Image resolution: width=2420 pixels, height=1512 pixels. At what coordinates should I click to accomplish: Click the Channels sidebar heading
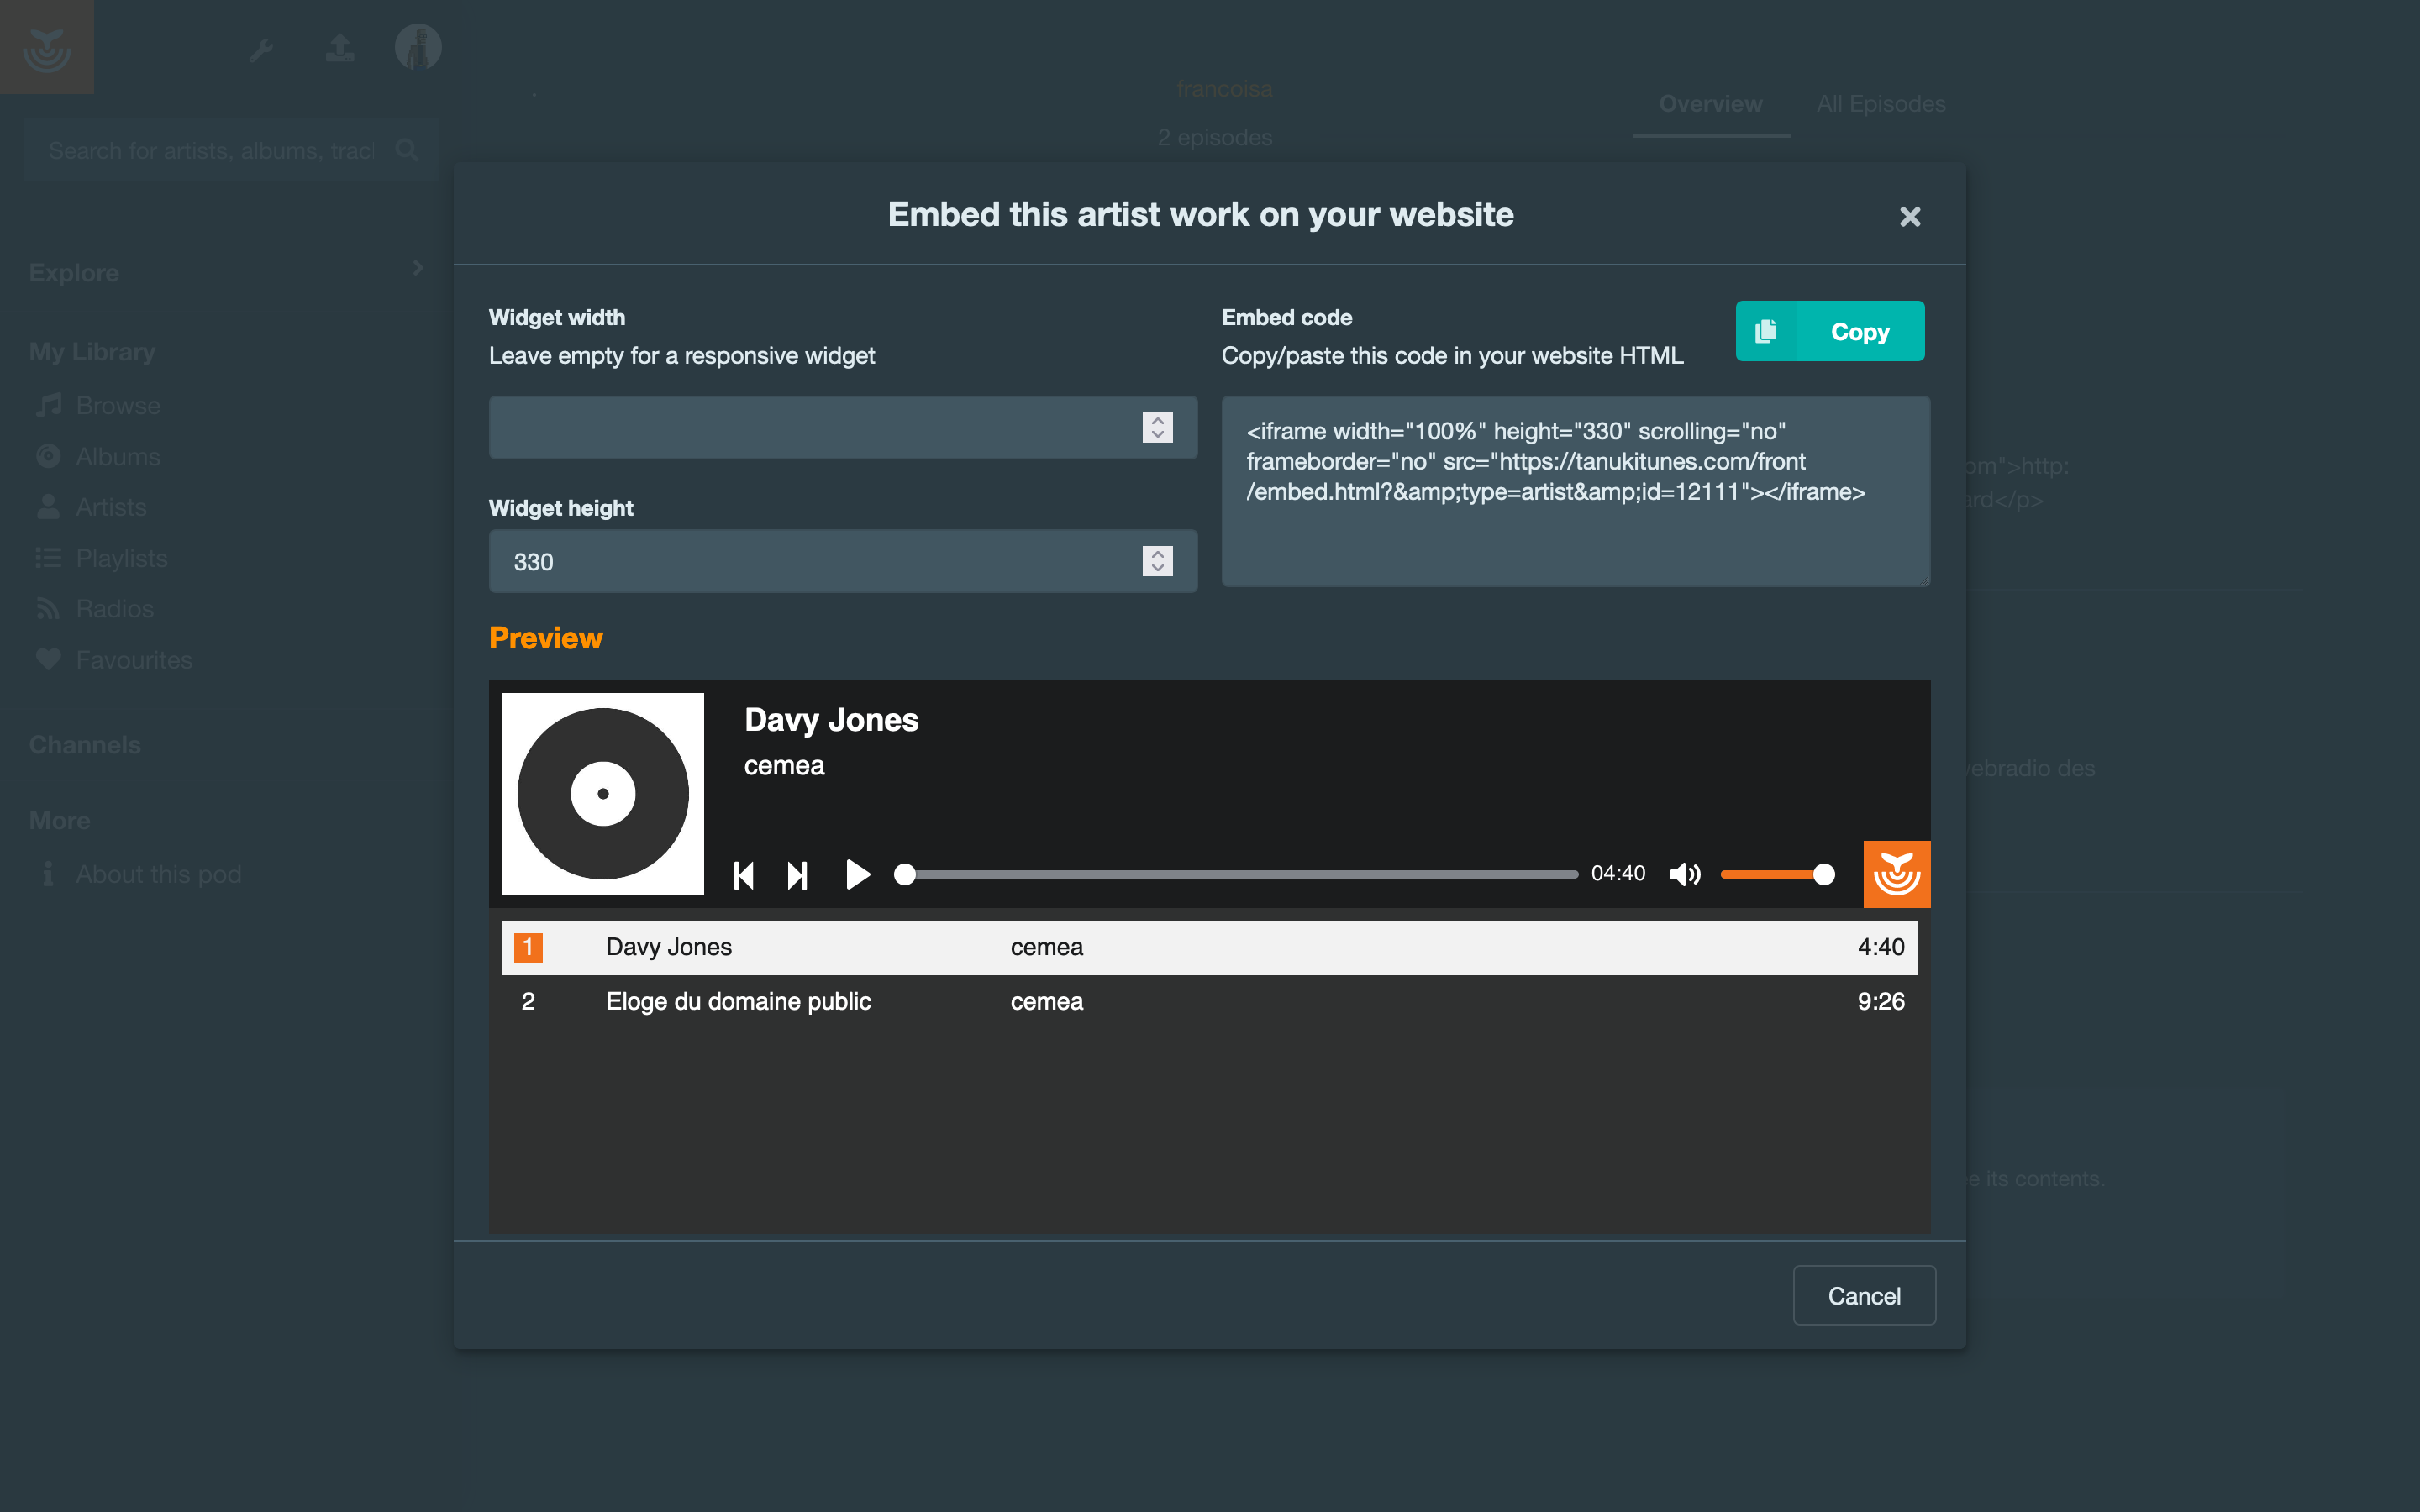85,745
